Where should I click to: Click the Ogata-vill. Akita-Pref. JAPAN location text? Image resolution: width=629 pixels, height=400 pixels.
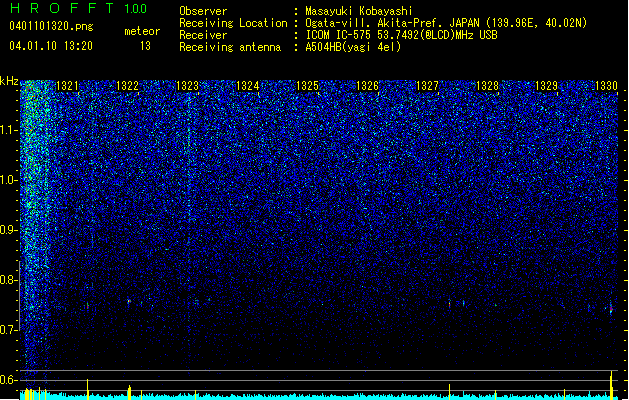point(446,23)
